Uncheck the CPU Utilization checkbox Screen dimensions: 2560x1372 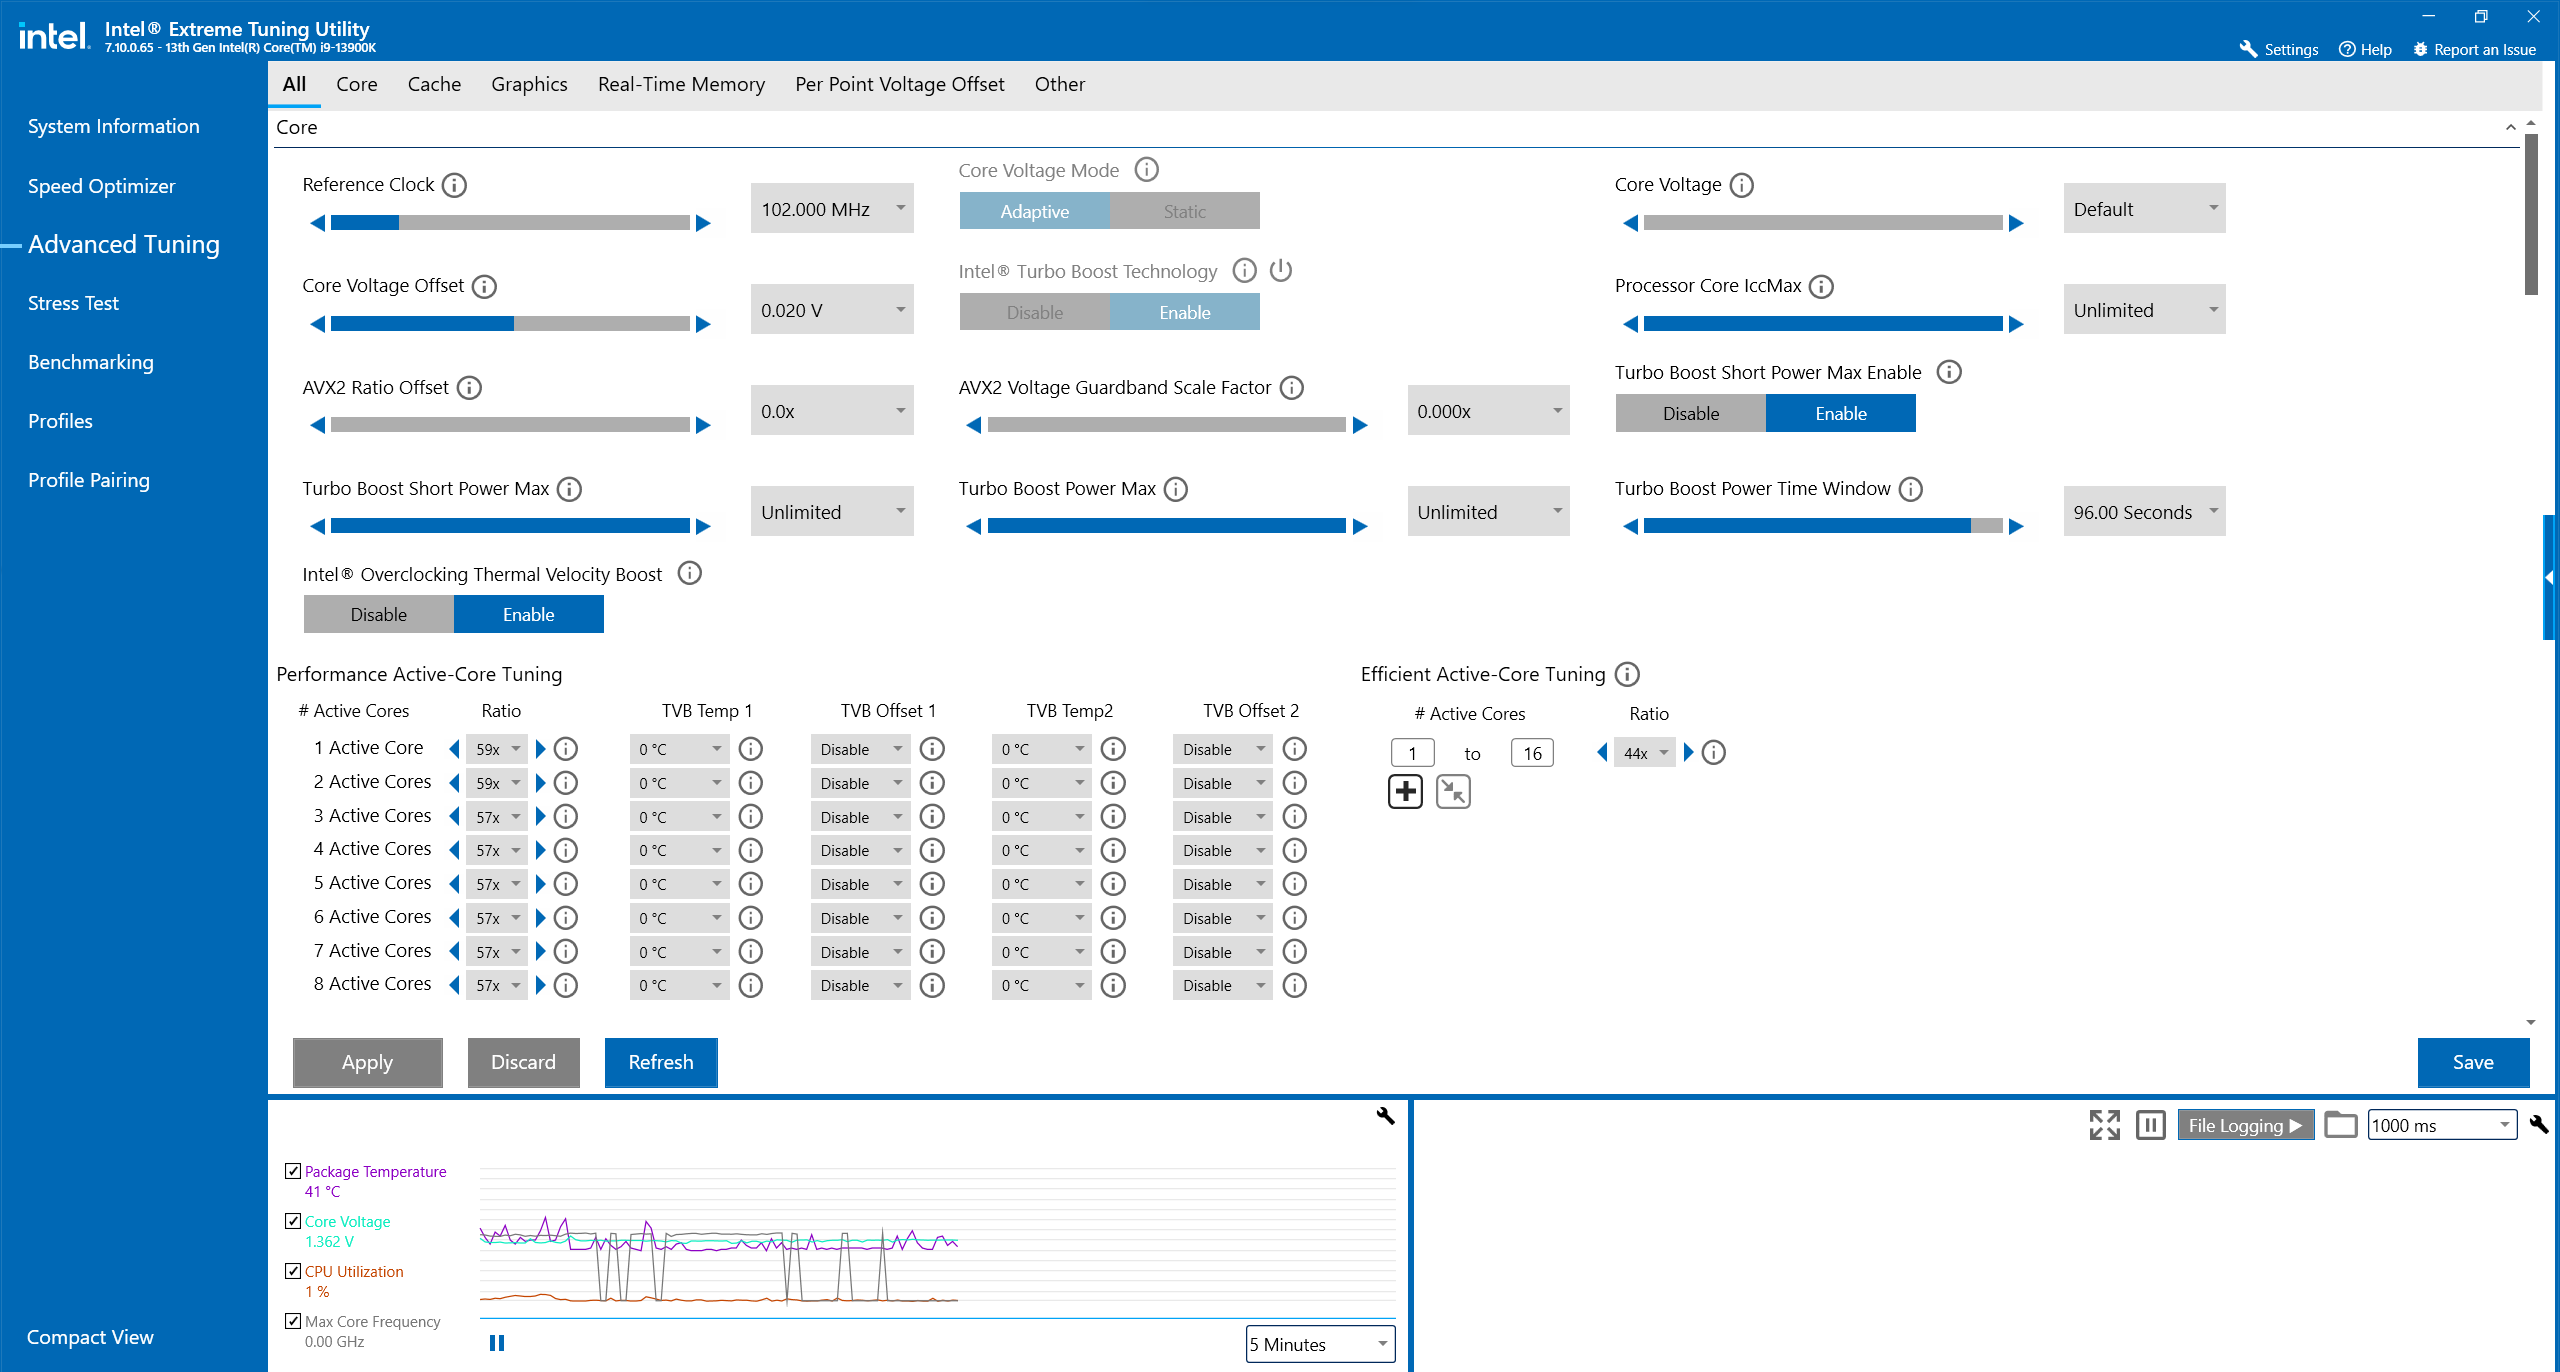293,1271
